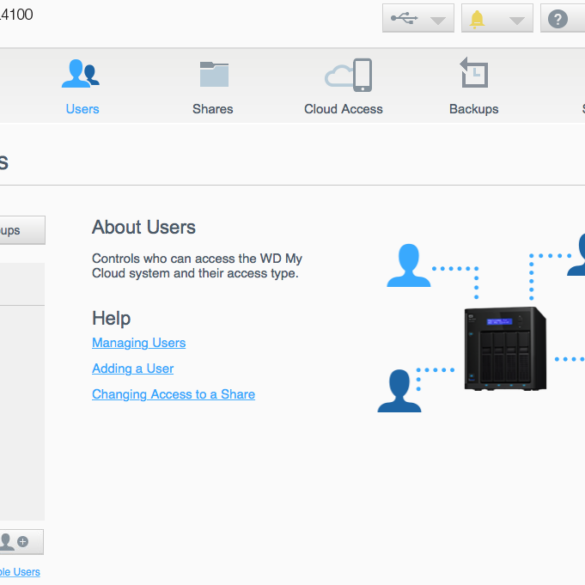Click the yellow notification bell icon
The width and height of the screenshot is (585, 585).
tap(477, 19)
